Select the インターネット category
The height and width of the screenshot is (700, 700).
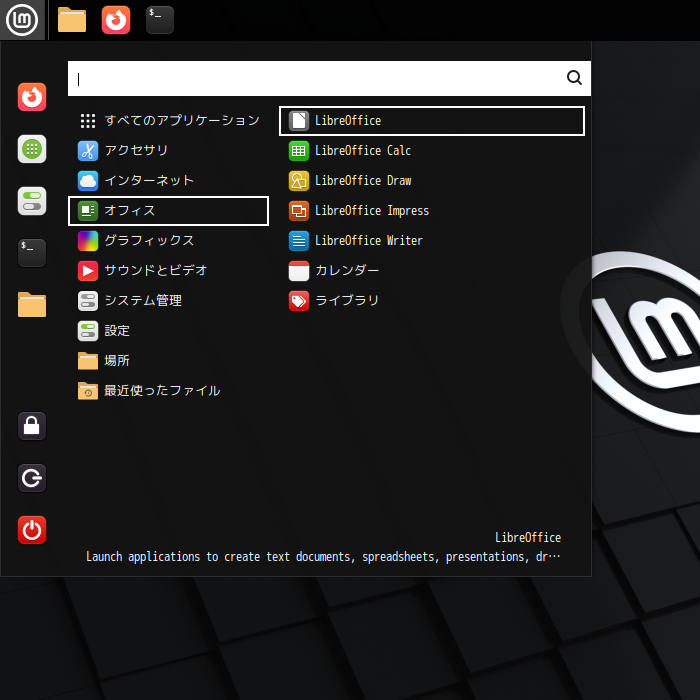pyautogui.click(x=168, y=181)
